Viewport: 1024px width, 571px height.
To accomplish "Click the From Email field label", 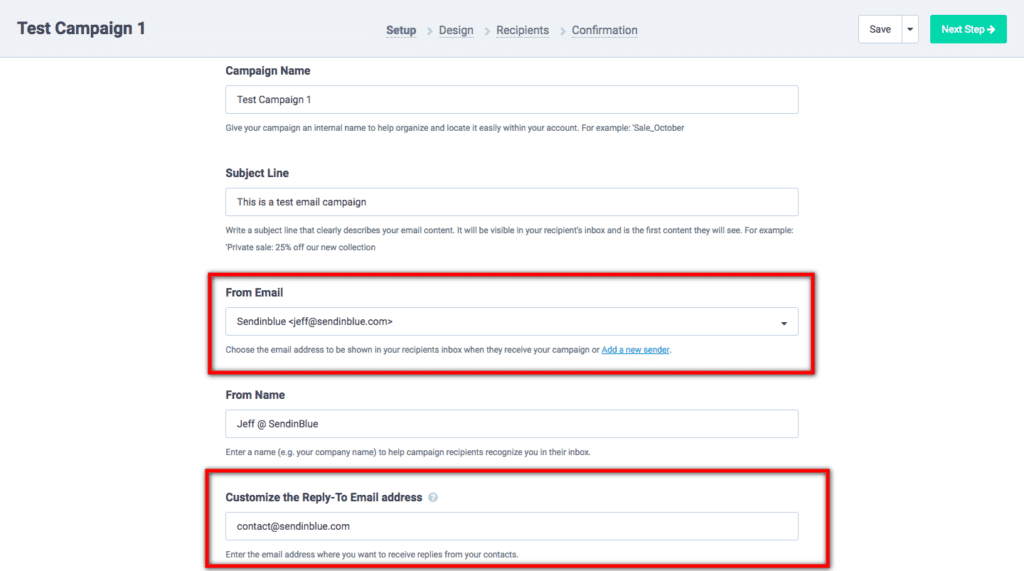I will coord(254,293).
